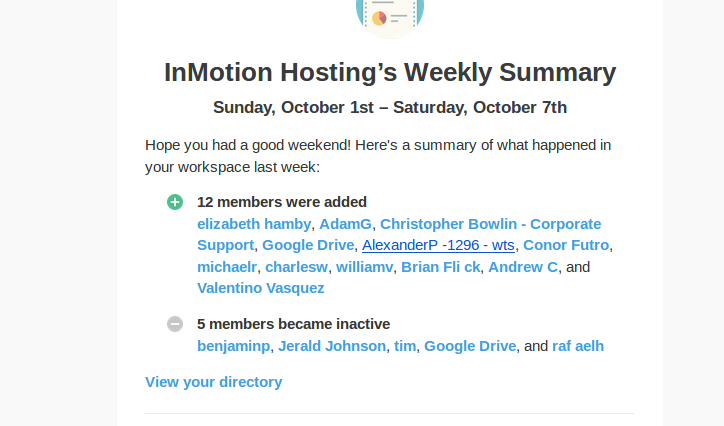Select charlesw member link
The image size is (724, 426).
(x=297, y=267)
